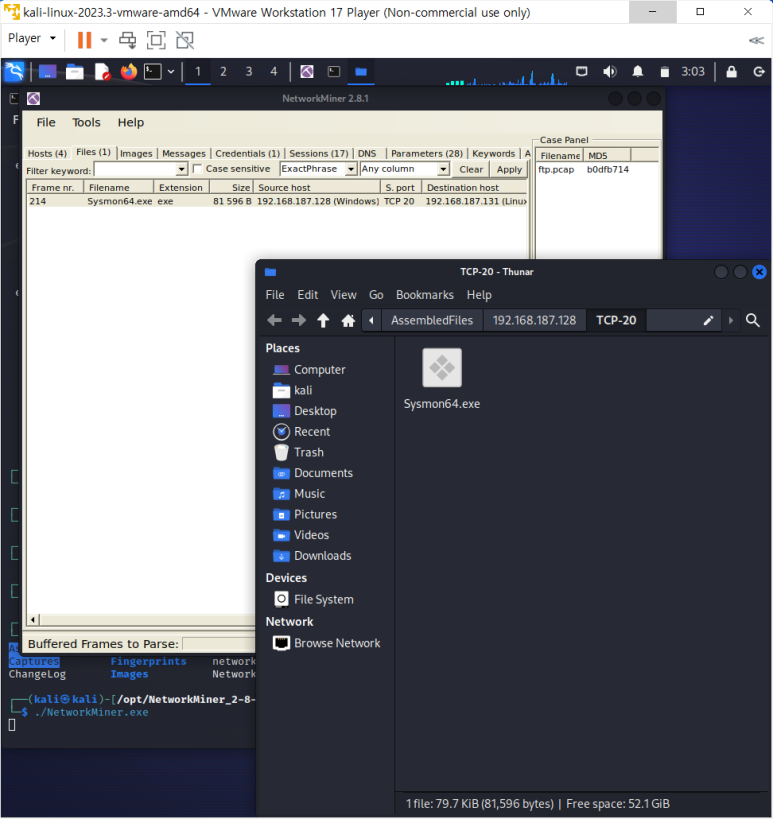Launch Firefox from the Kali panel
The image size is (773, 819).
[128, 71]
